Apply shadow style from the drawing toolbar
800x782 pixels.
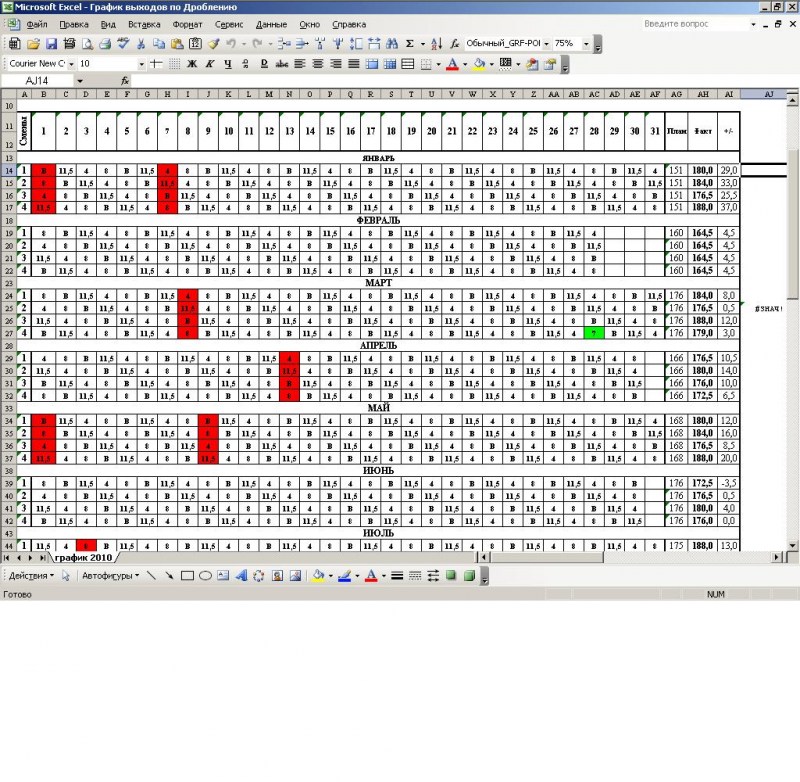click(451, 575)
